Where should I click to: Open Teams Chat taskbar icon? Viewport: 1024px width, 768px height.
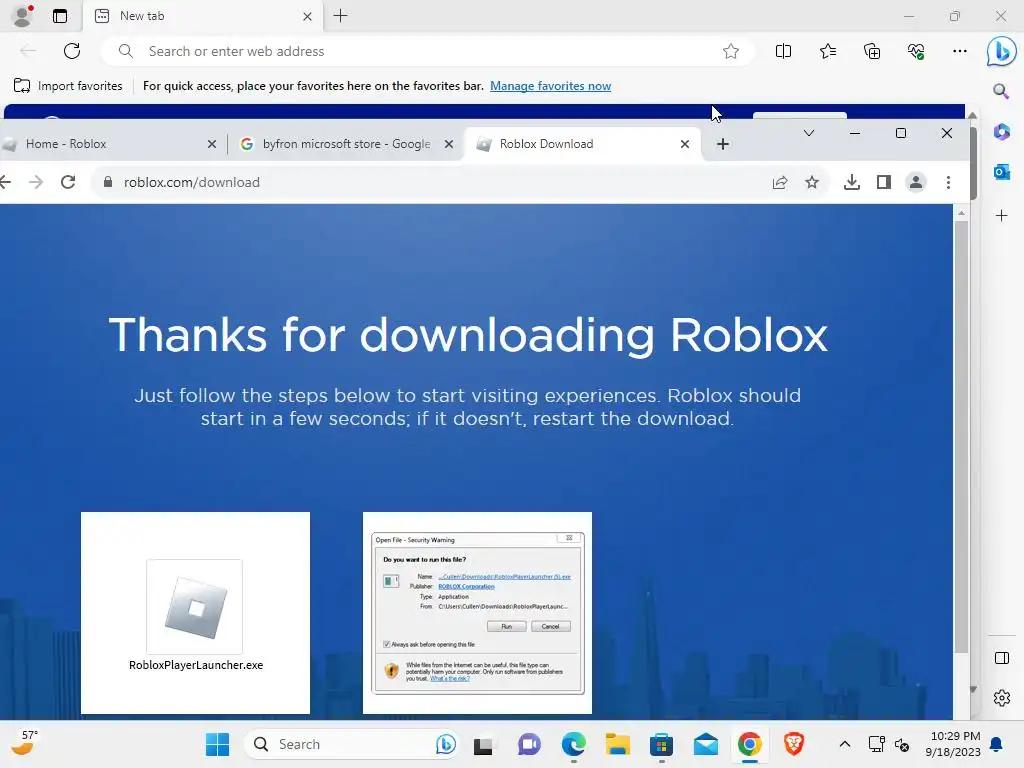[x=529, y=744]
